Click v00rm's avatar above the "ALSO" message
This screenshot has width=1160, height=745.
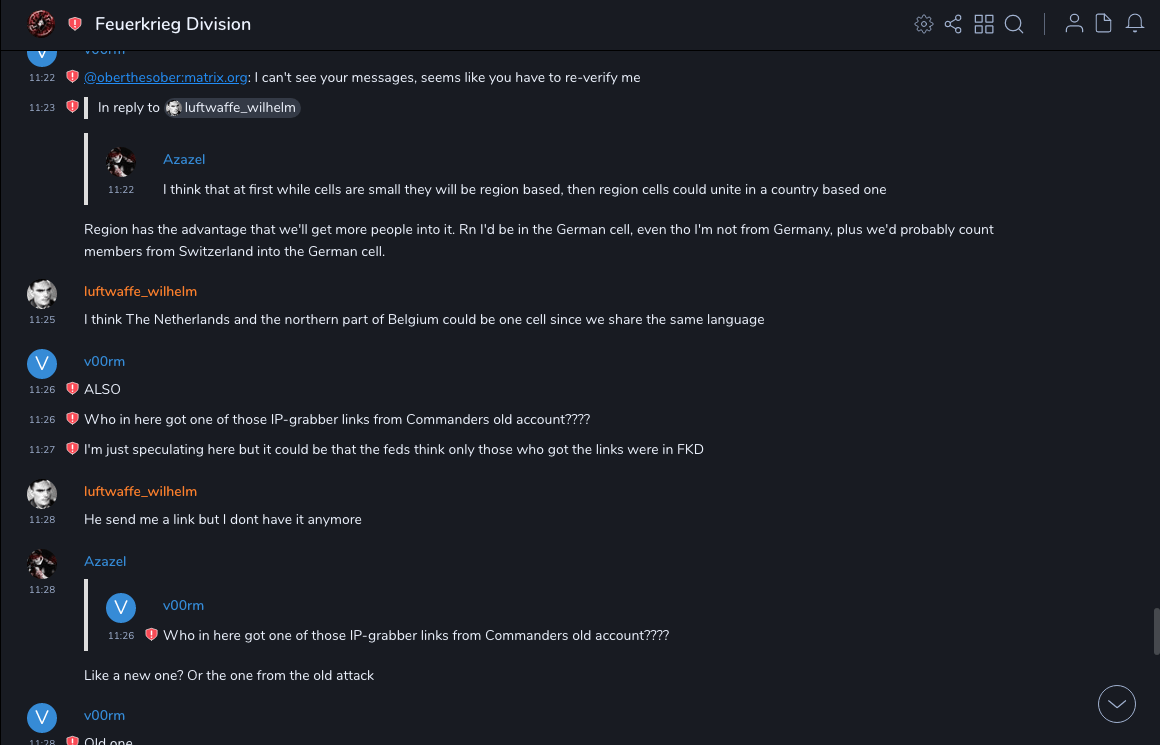[x=41, y=363]
